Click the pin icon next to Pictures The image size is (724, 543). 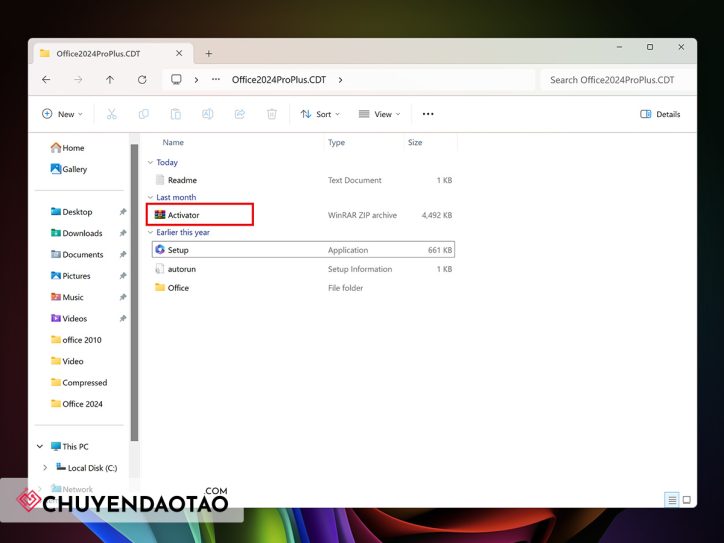123,276
